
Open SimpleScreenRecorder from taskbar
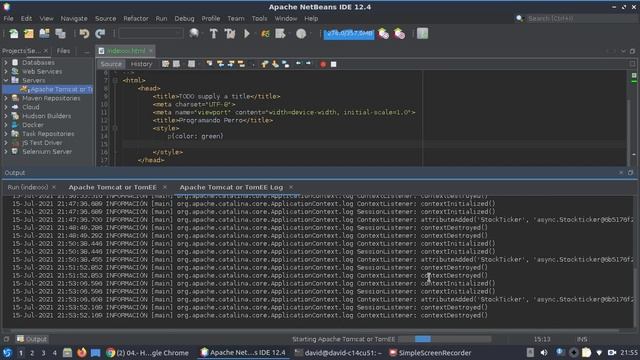[430, 353]
